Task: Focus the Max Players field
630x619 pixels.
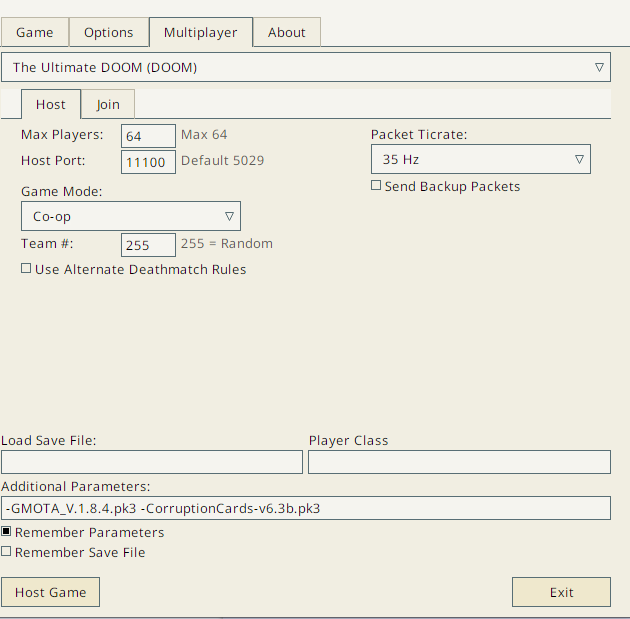Action: (x=148, y=136)
